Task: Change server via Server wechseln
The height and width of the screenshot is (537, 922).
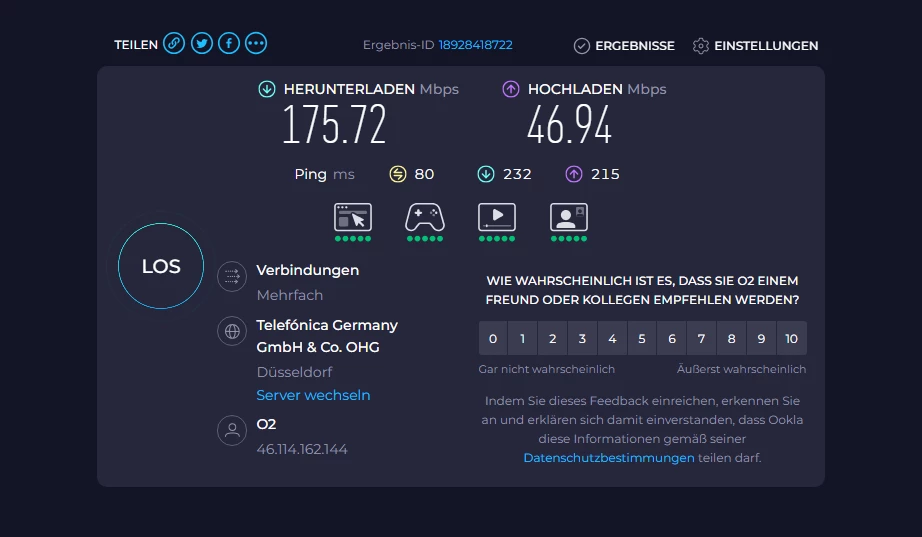Action: [313, 395]
